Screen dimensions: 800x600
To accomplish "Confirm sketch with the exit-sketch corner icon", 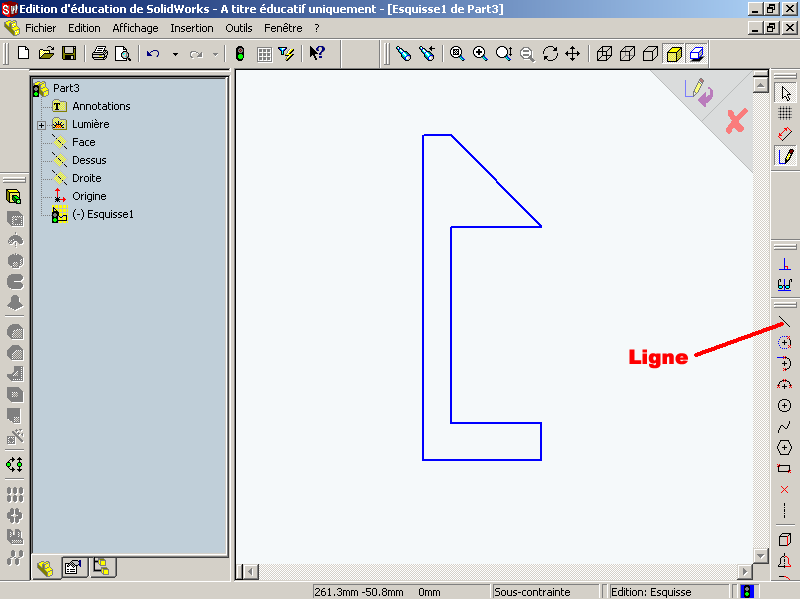I will tap(698, 93).
